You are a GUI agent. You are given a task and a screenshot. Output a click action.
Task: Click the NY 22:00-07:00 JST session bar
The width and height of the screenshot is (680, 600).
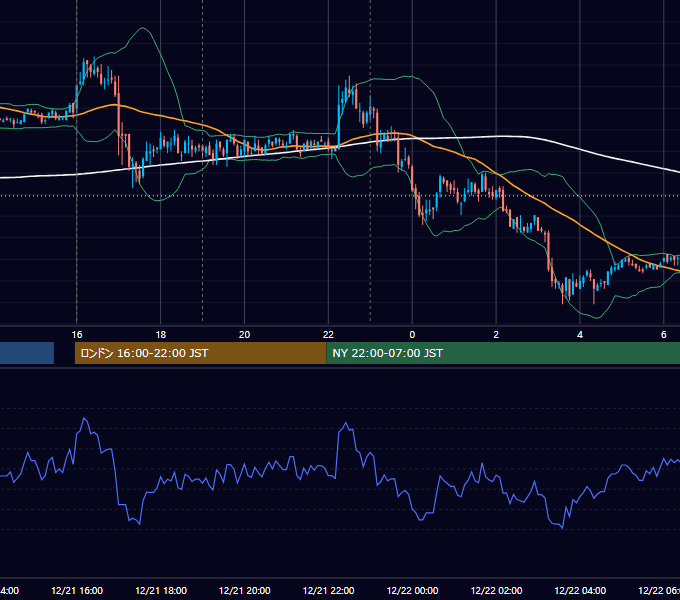coord(503,353)
